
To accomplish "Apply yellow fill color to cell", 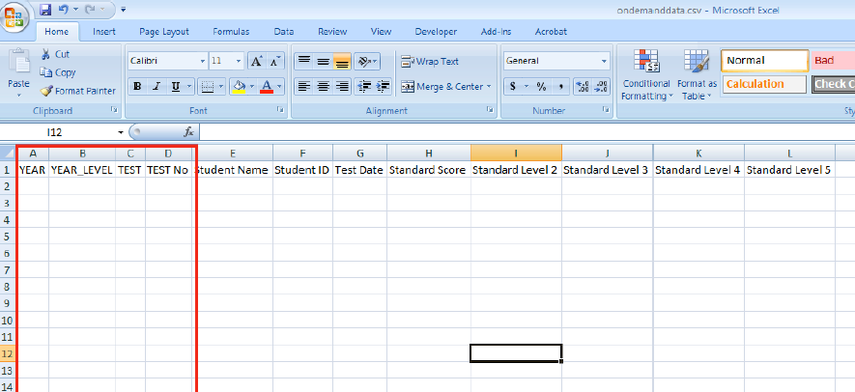I will point(238,86).
